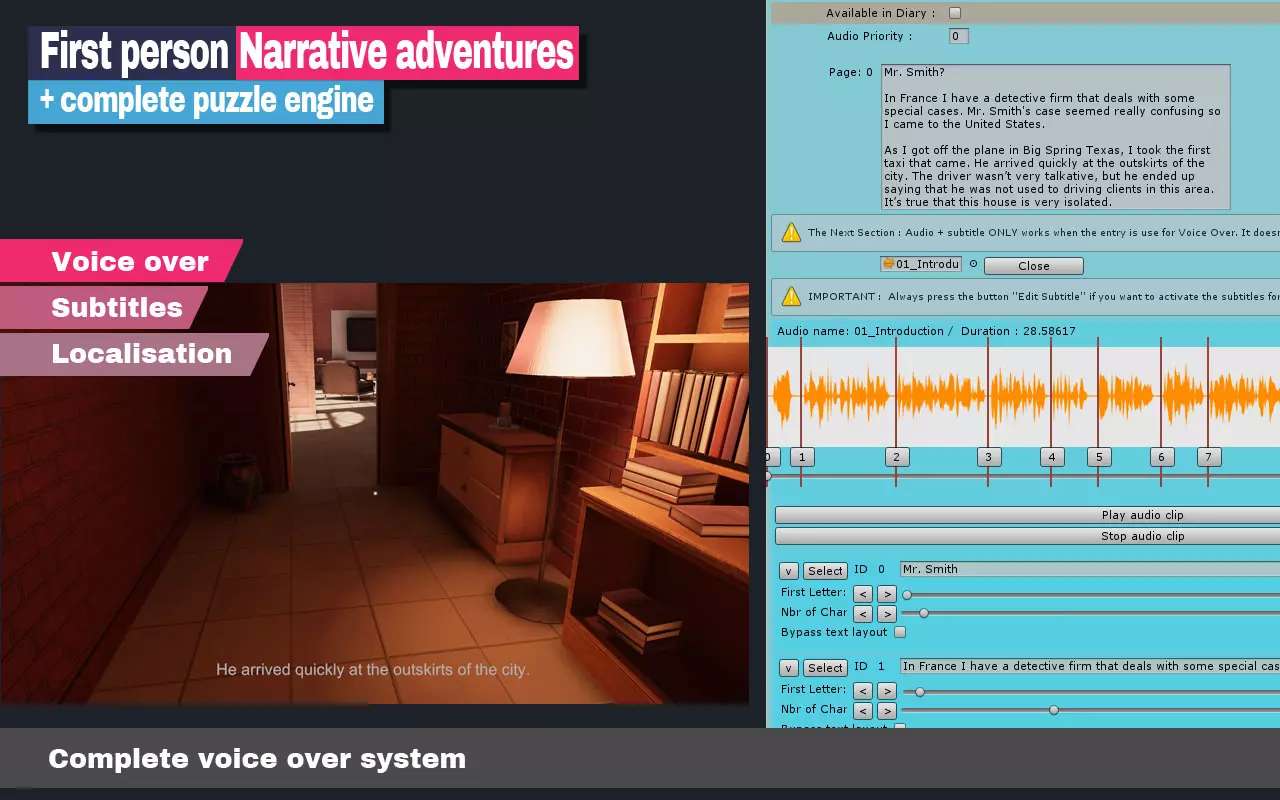Increase First Letter for ID 0 with >
Screen dimensions: 1280x800
tap(887, 594)
